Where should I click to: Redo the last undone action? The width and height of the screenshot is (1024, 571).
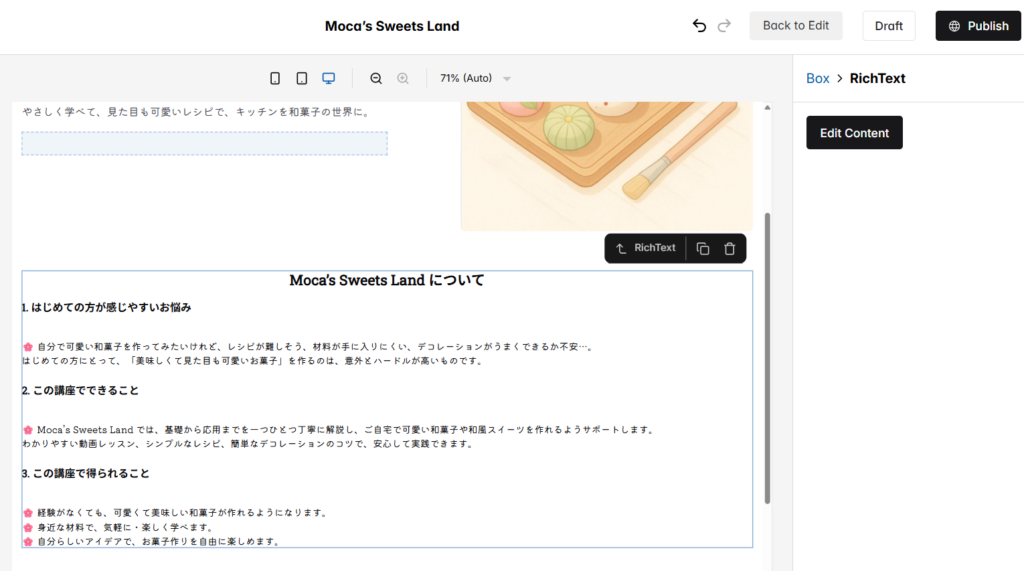pos(725,26)
